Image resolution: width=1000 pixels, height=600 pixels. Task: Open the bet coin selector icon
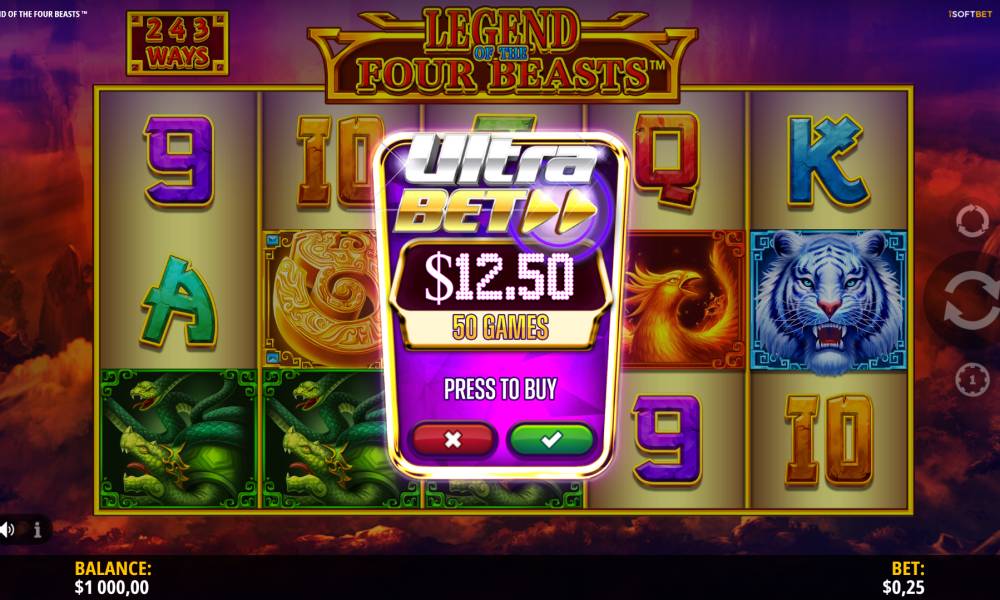[x=972, y=380]
